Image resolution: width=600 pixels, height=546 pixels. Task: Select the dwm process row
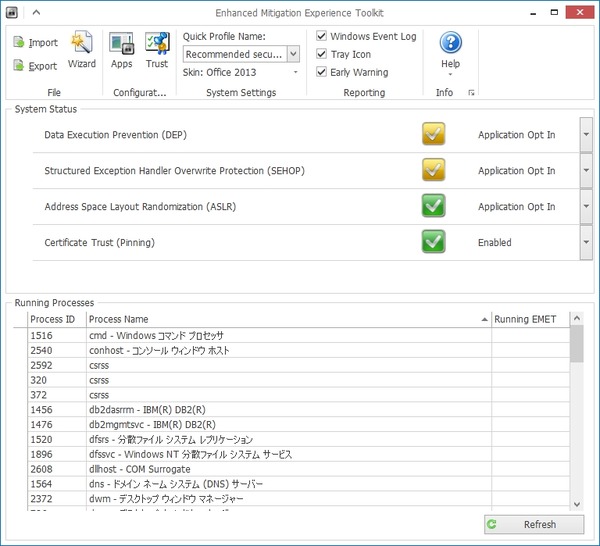[298, 499]
